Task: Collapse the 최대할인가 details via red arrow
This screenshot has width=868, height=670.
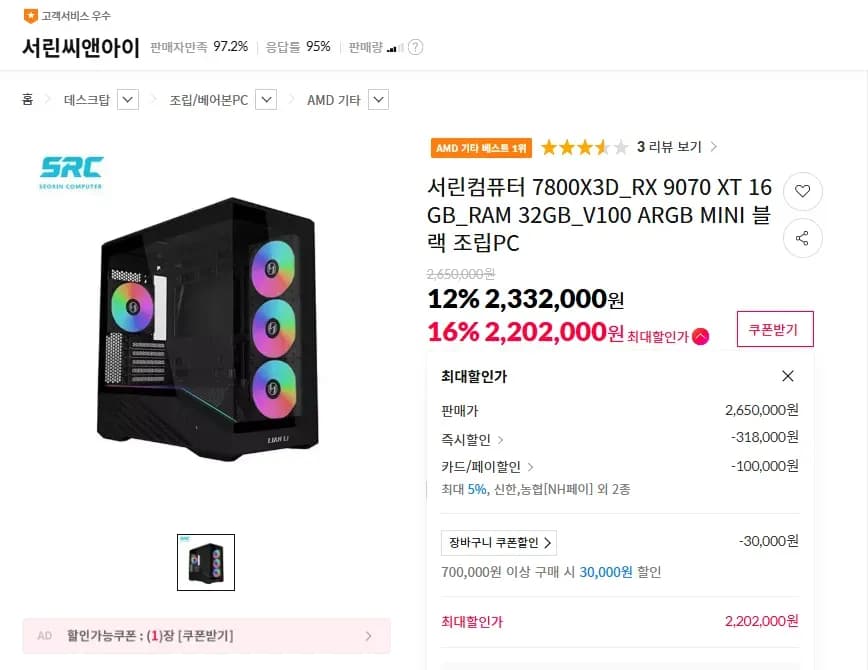Action: tap(699, 336)
